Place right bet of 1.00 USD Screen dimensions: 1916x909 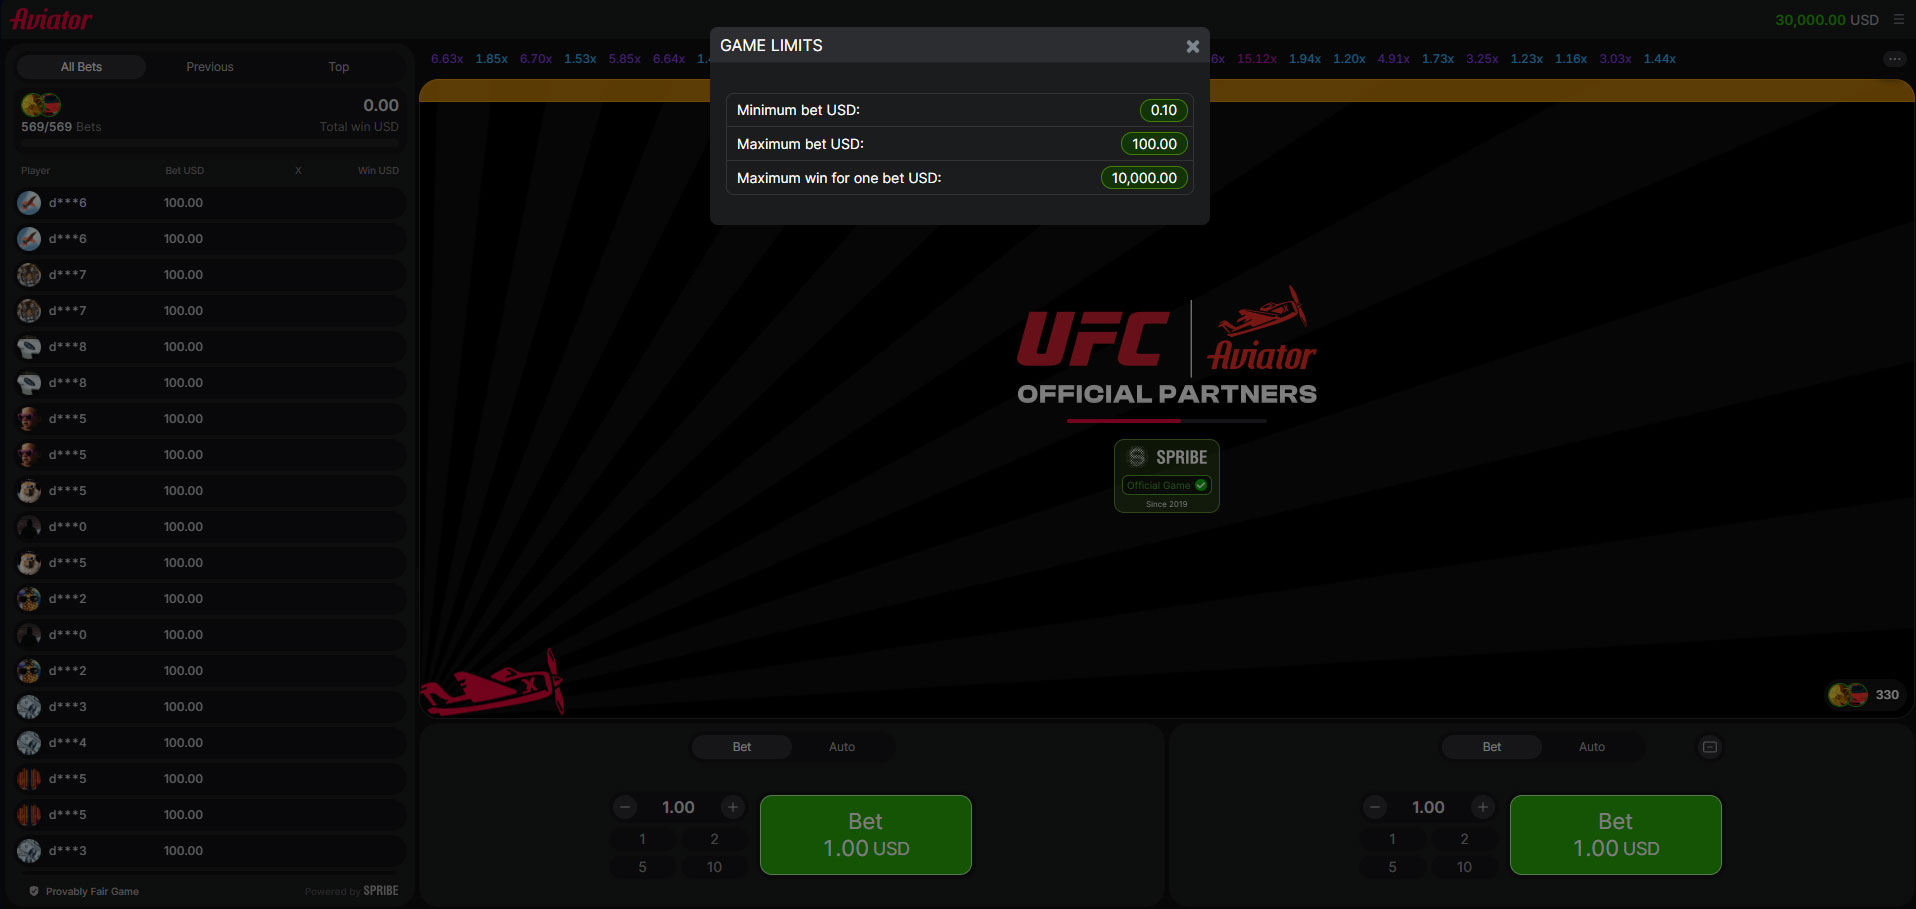pos(1615,835)
